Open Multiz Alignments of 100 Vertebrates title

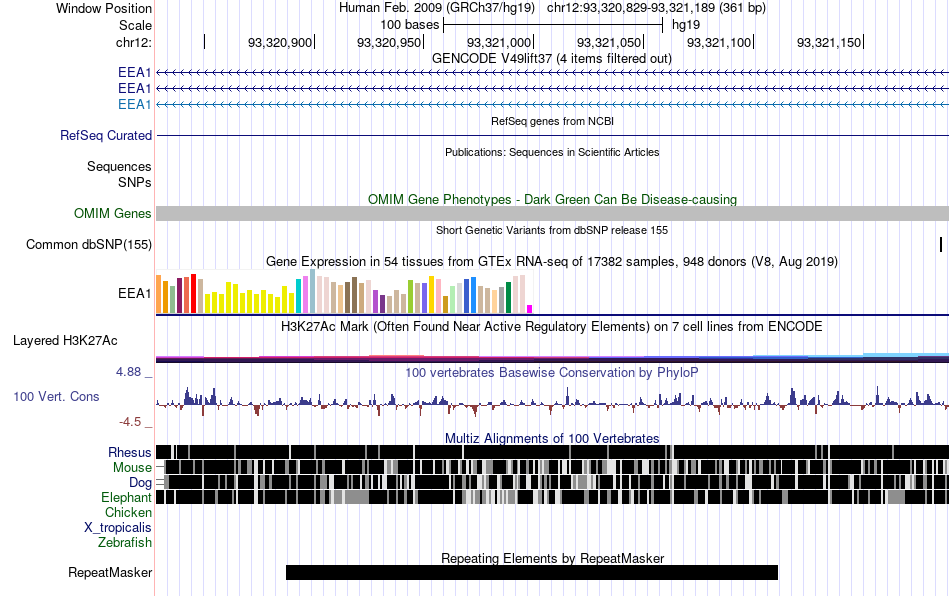click(552, 438)
